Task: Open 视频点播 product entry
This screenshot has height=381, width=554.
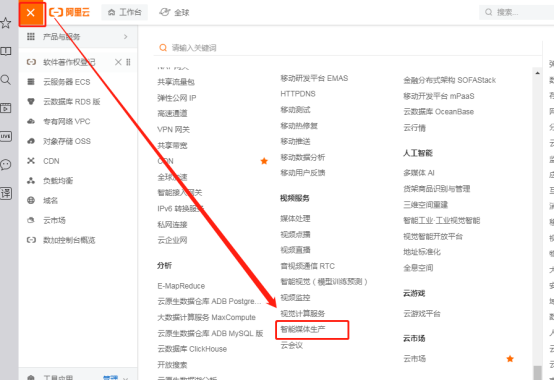Action: (x=295, y=234)
